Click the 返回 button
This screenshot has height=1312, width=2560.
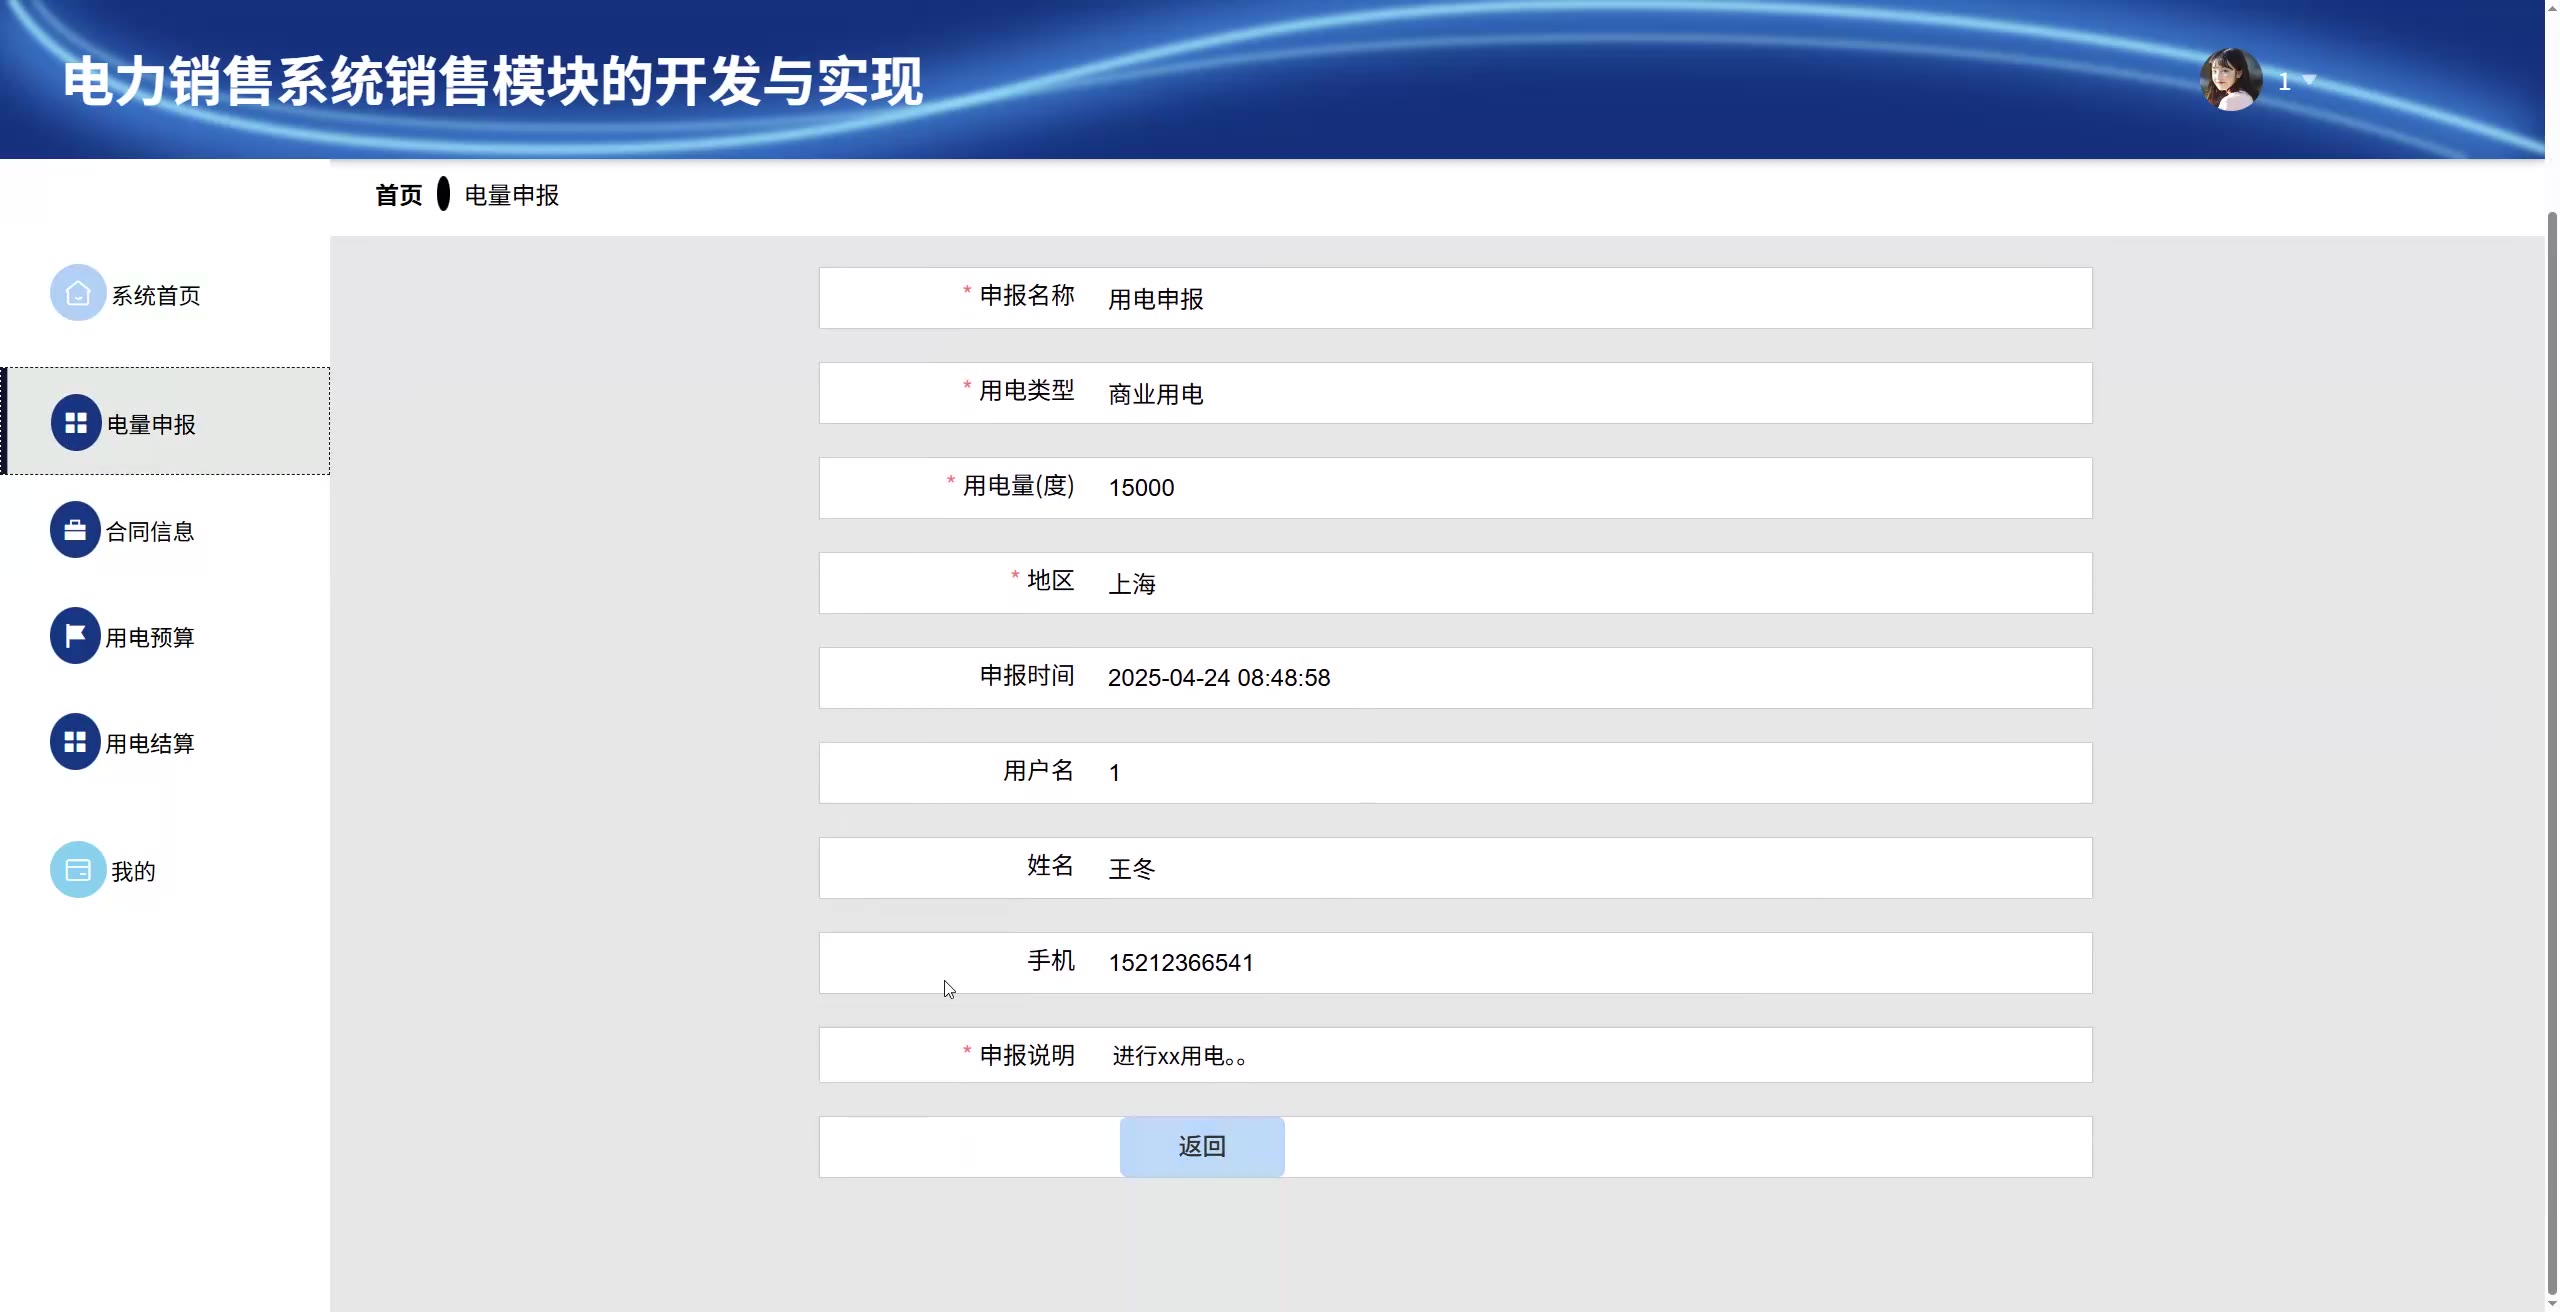pos(1201,1146)
